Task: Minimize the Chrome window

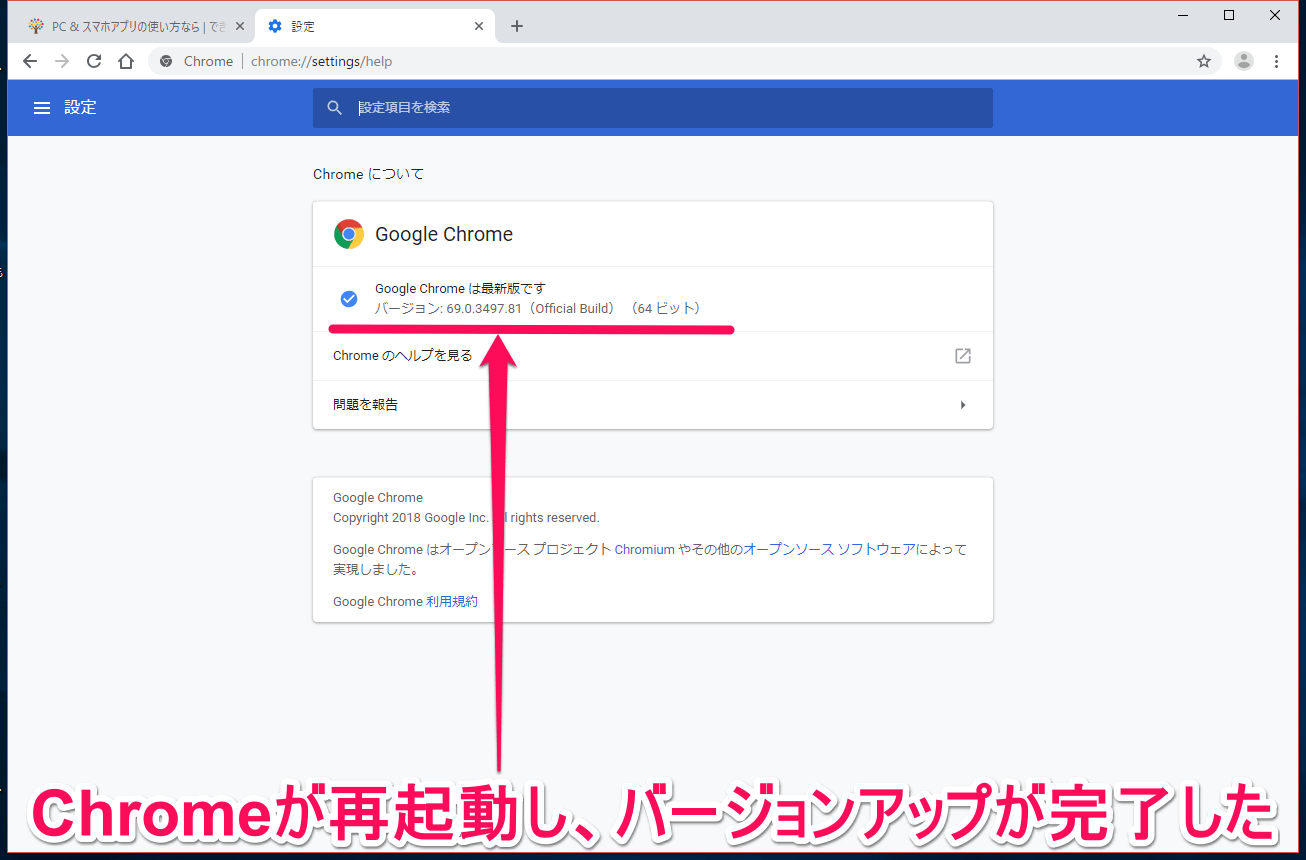Action: pos(1183,15)
